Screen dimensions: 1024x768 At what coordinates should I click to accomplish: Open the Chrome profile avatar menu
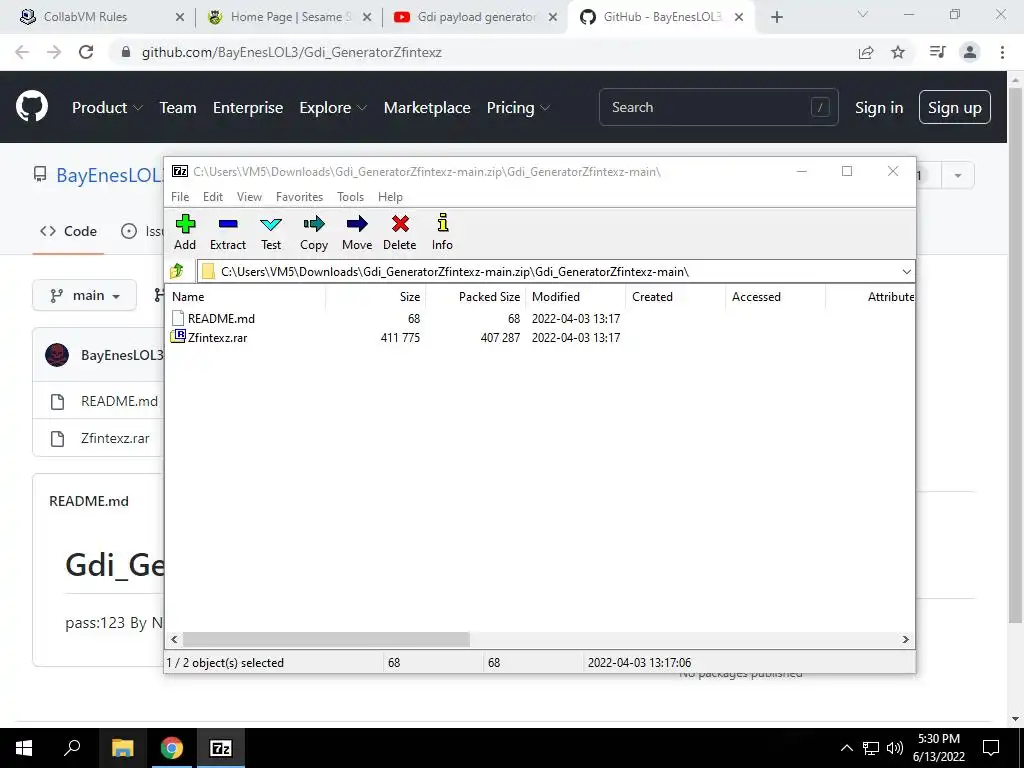[x=970, y=52]
